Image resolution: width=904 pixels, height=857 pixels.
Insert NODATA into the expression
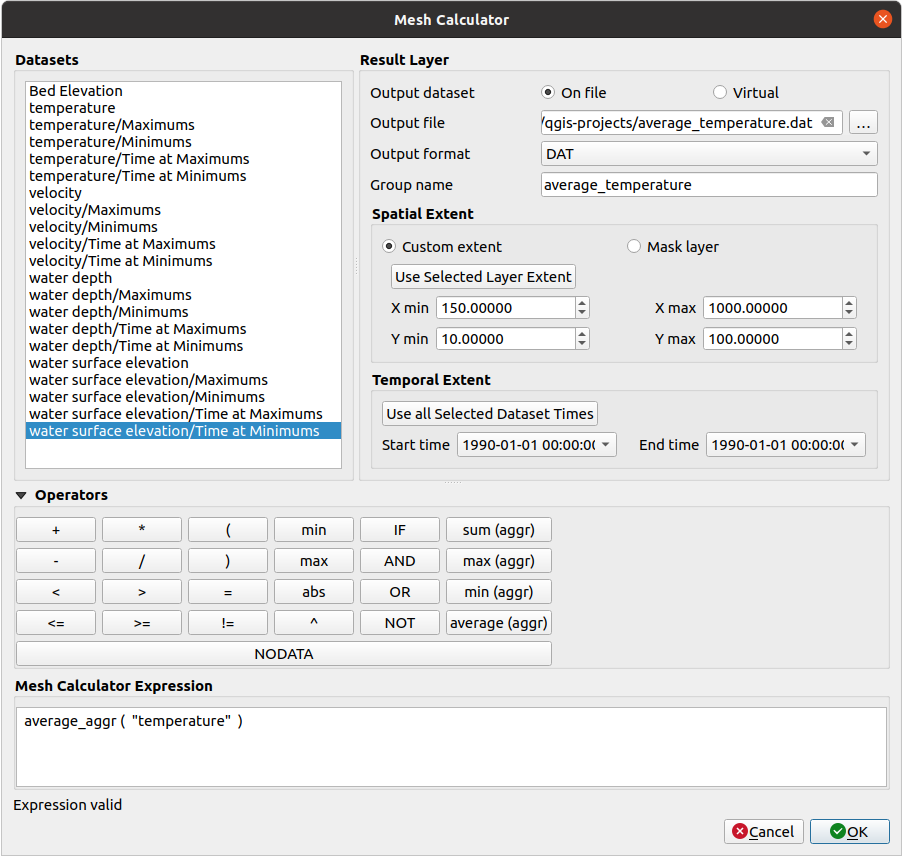283,653
